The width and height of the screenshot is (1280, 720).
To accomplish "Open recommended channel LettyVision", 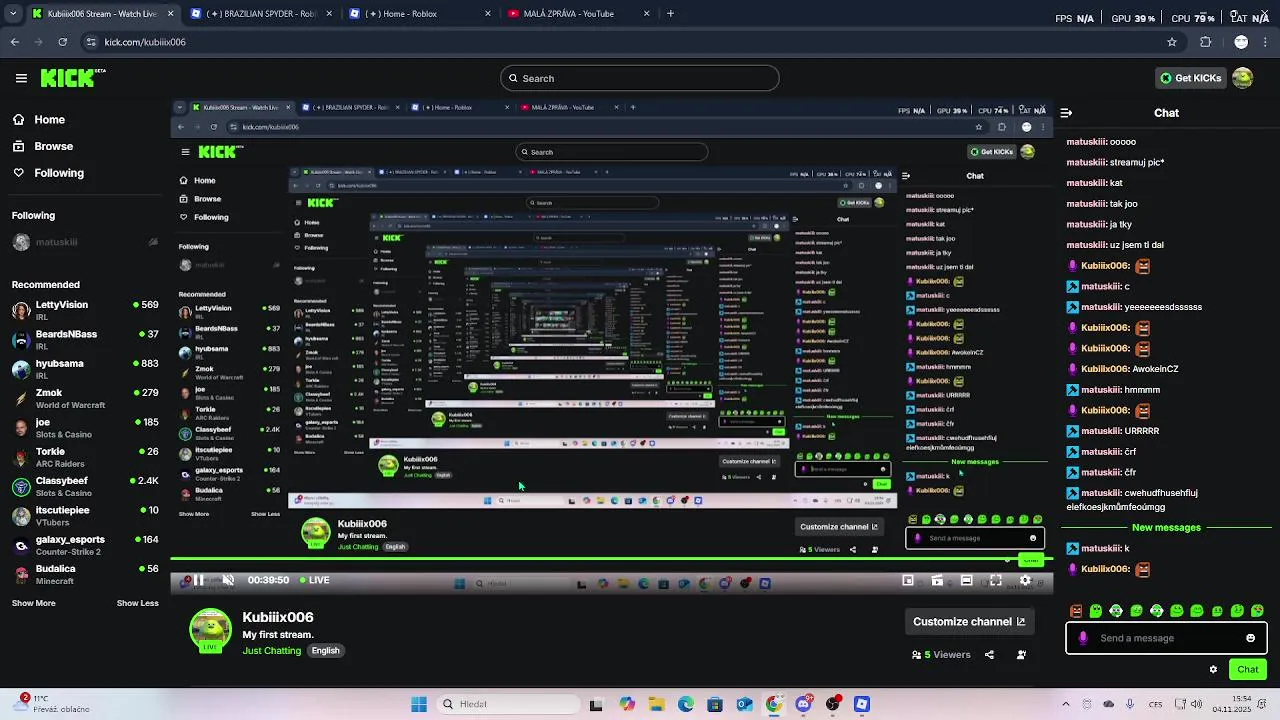I will 85,310.
